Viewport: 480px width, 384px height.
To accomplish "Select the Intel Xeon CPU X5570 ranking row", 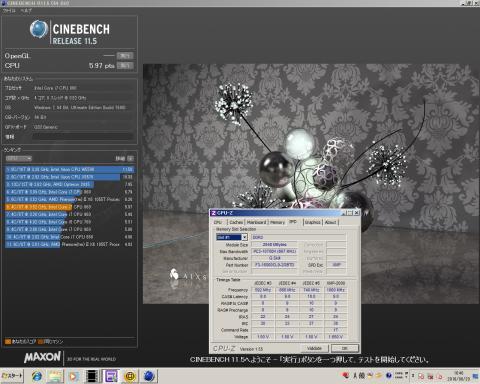I will click(69, 177).
